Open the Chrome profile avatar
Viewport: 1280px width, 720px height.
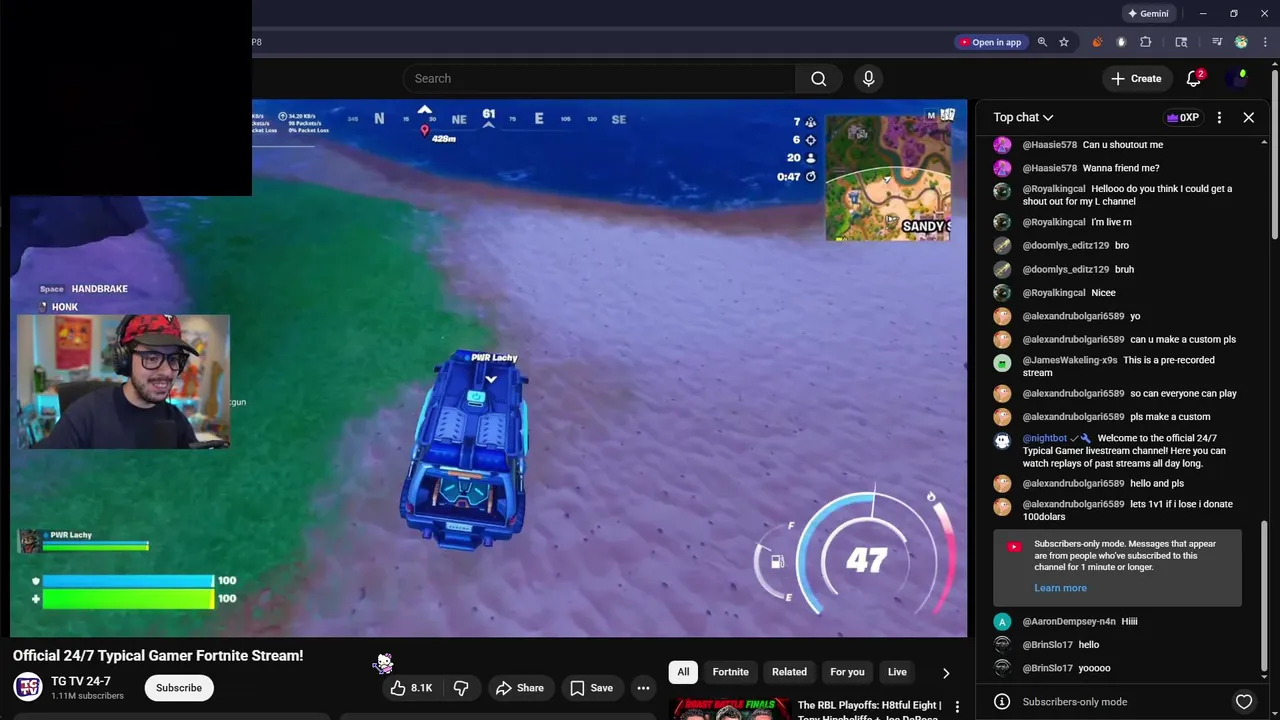1241,42
